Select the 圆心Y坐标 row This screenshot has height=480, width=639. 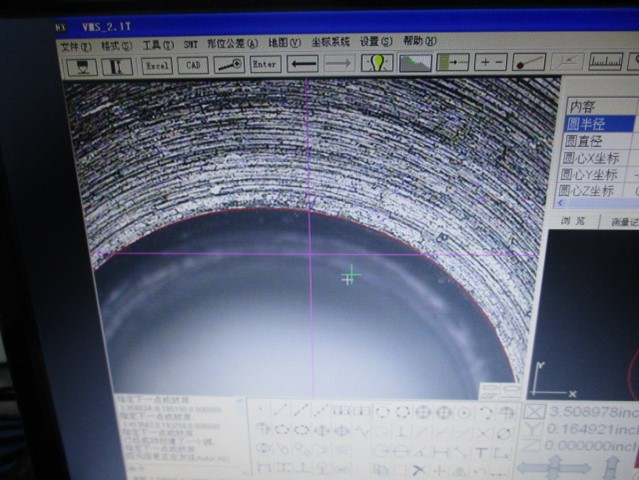coord(595,175)
